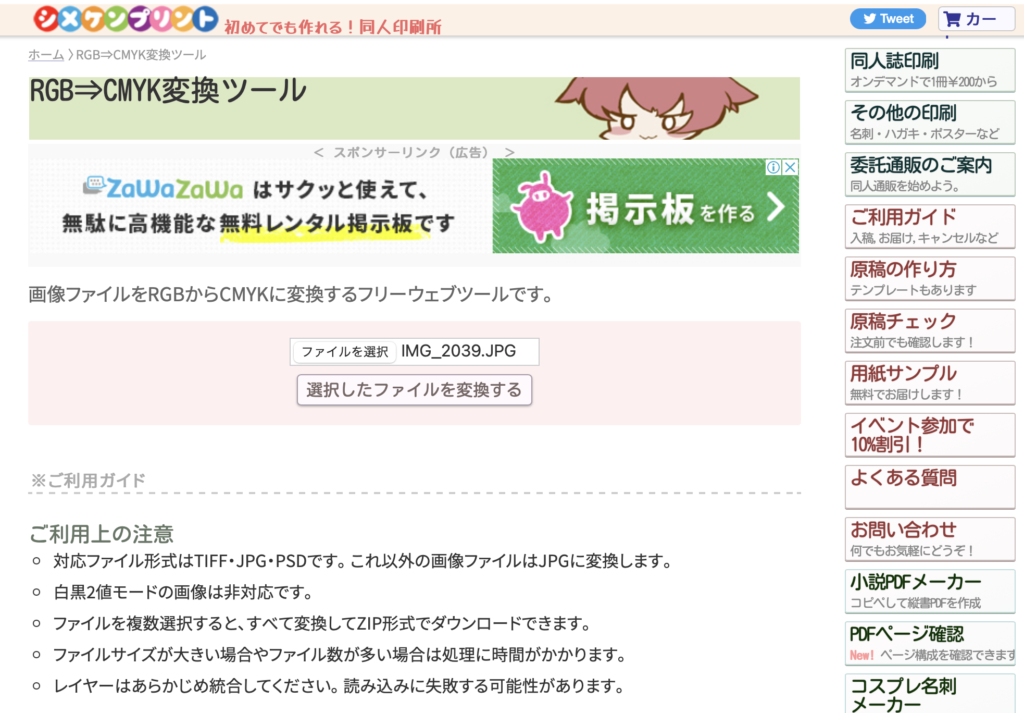Viewport: 1024px width, 713px height.
Task: Select 用紙サンプル in the sidebar
Action: 929,383
